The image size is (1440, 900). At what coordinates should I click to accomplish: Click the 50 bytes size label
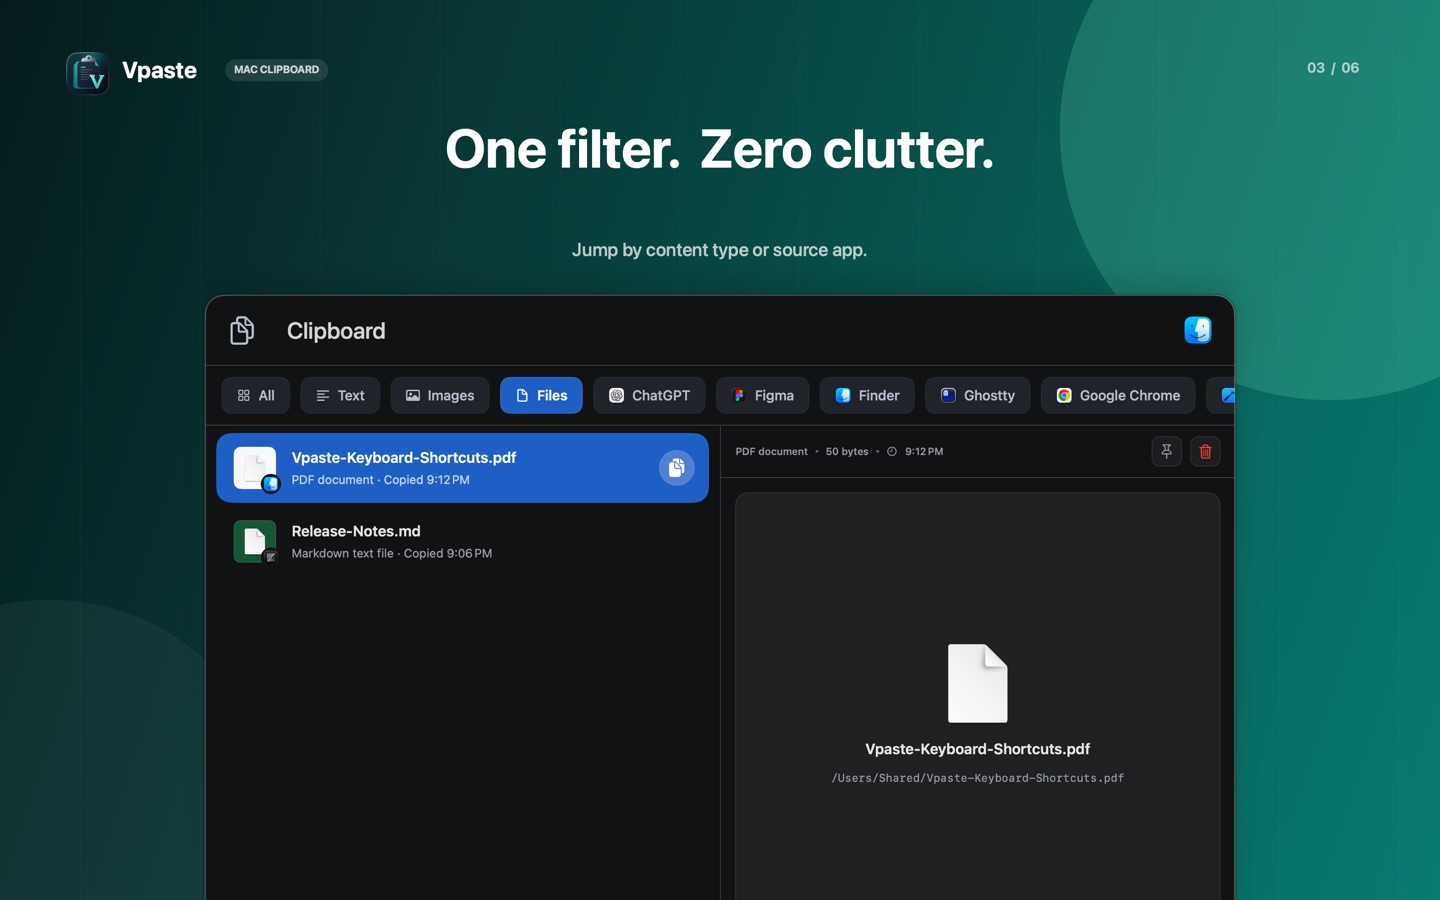847,452
